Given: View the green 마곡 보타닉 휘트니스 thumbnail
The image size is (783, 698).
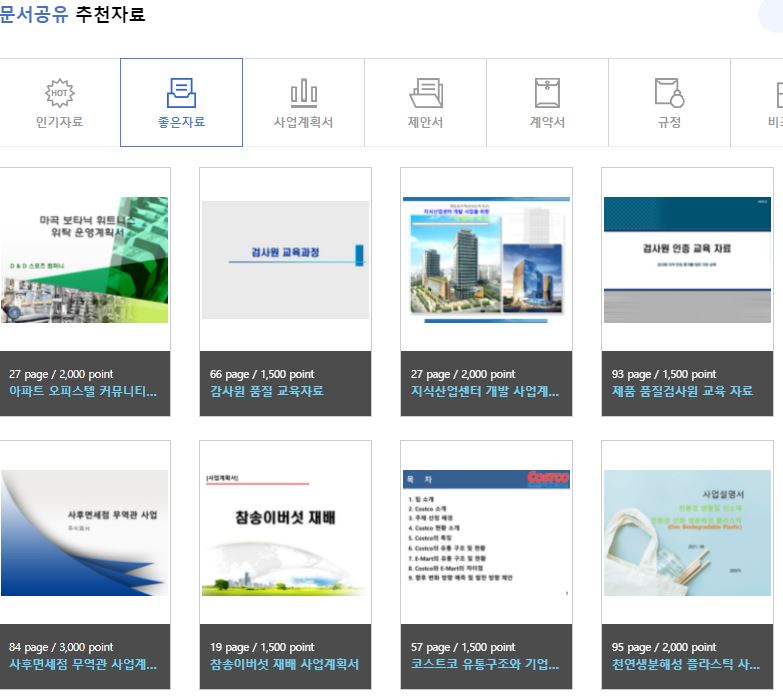Looking at the screenshot, I should click(x=84, y=260).
